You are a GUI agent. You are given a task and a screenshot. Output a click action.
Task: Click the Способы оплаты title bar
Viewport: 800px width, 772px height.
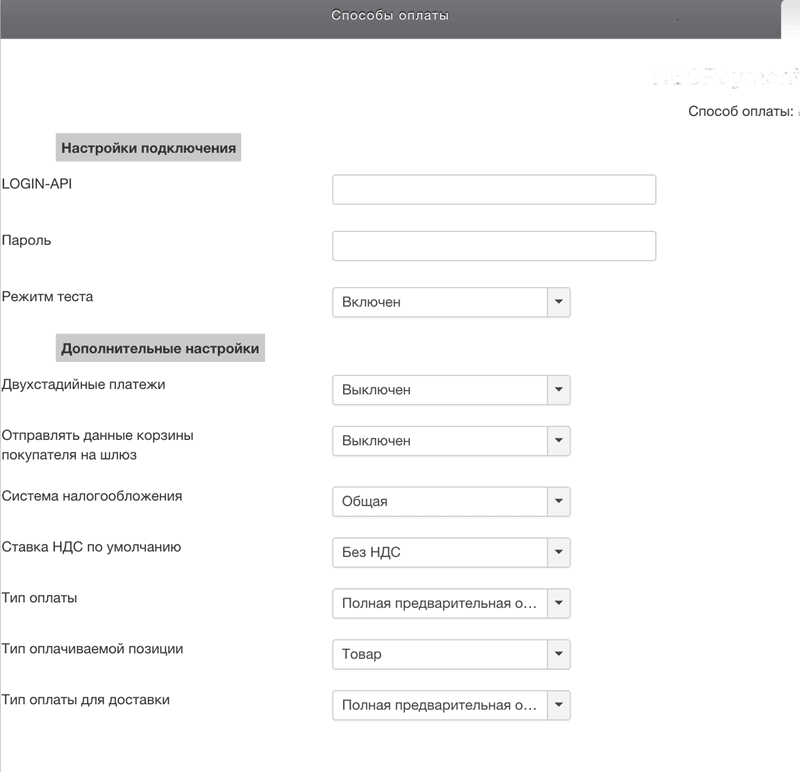pyautogui.click(x=390, y=15)
